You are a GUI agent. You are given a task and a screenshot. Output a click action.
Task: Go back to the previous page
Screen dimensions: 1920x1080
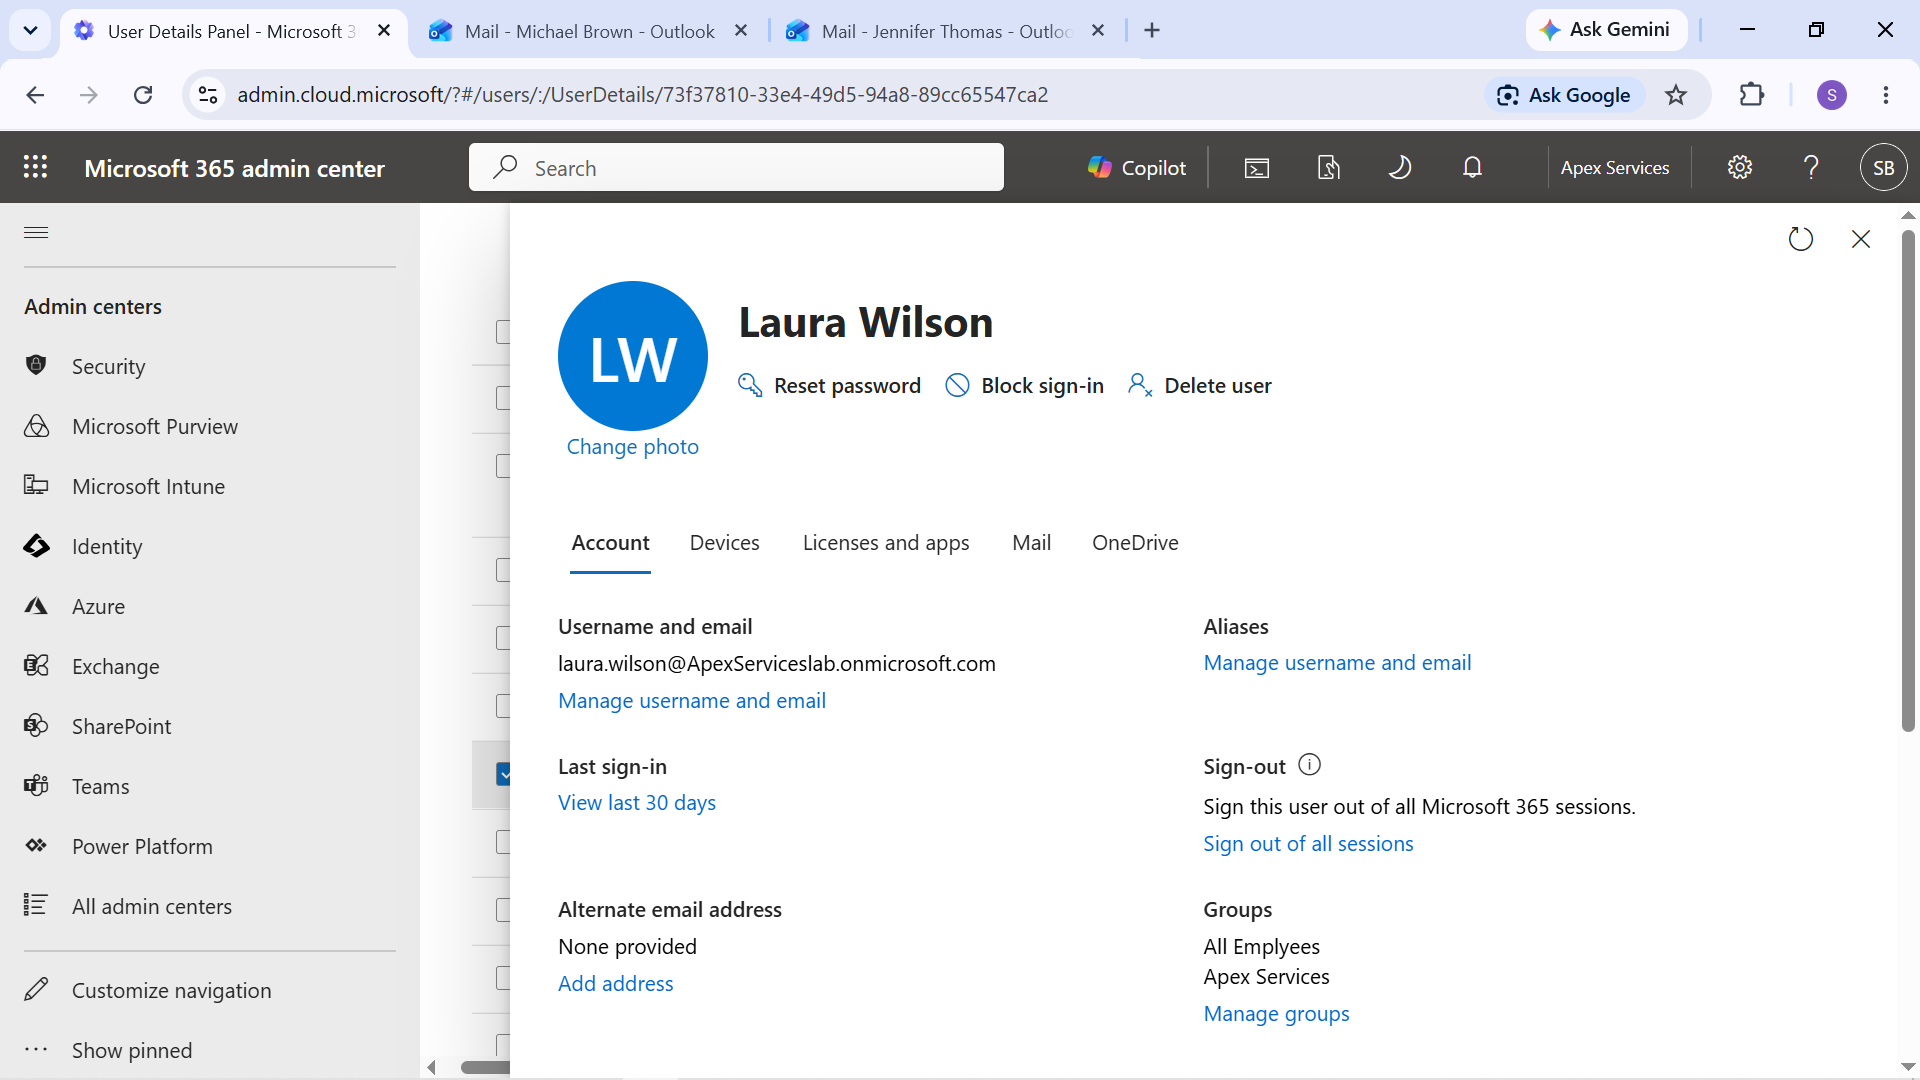[x=35, y=95]
